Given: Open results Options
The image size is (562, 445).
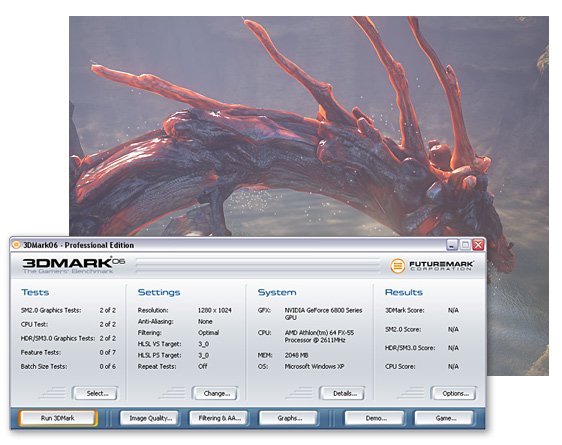Looking at the screenshot, I should coord(455,393).
